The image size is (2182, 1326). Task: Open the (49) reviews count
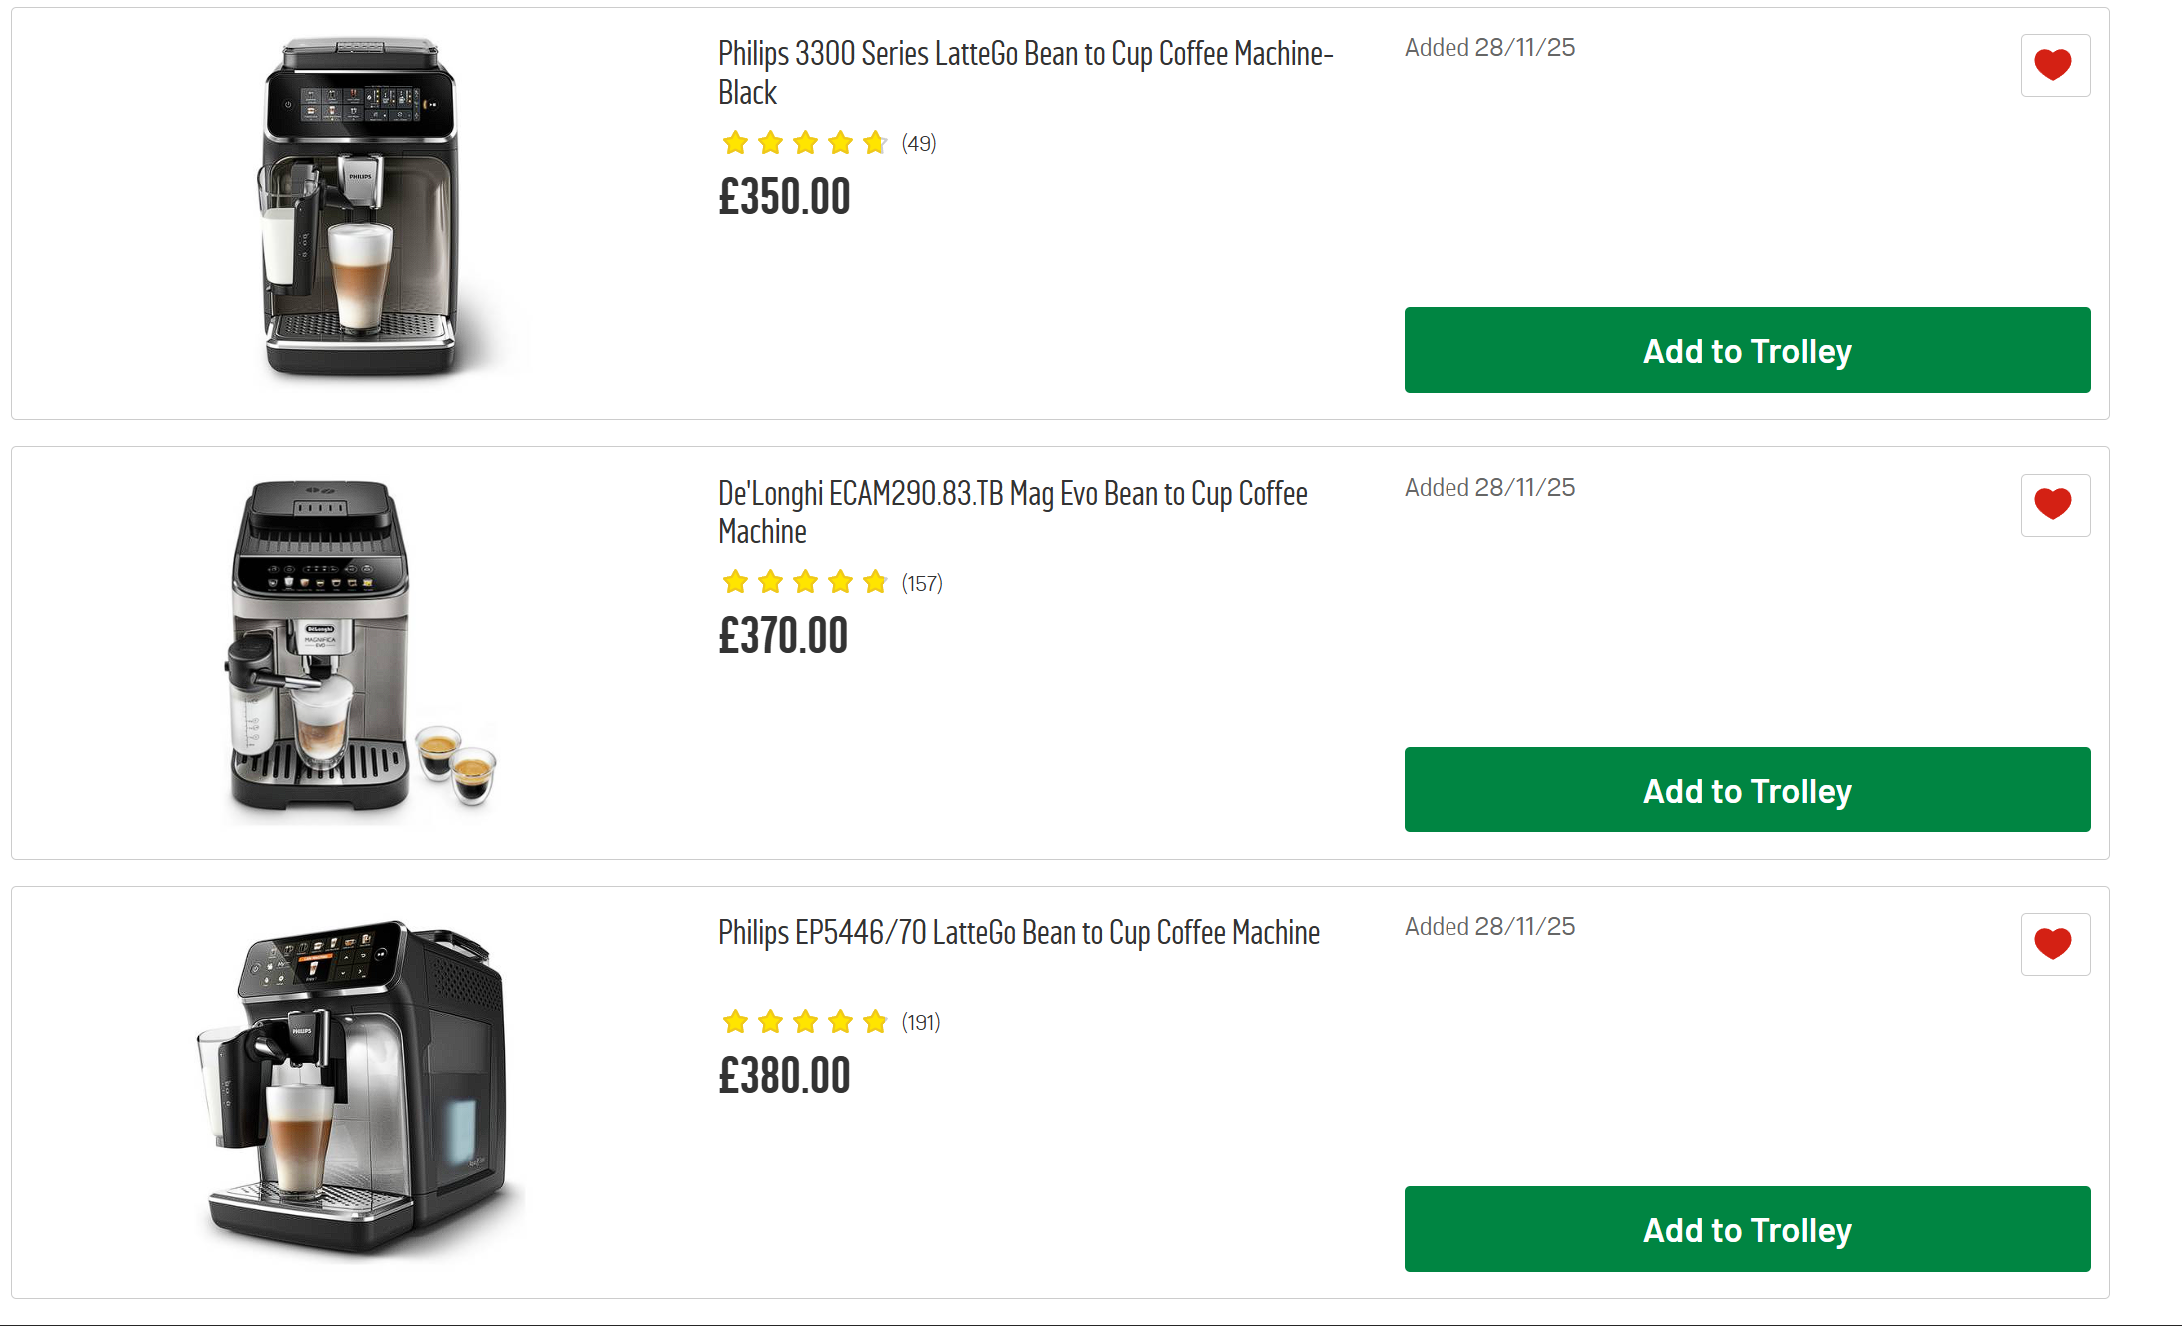tap(918, 144)
